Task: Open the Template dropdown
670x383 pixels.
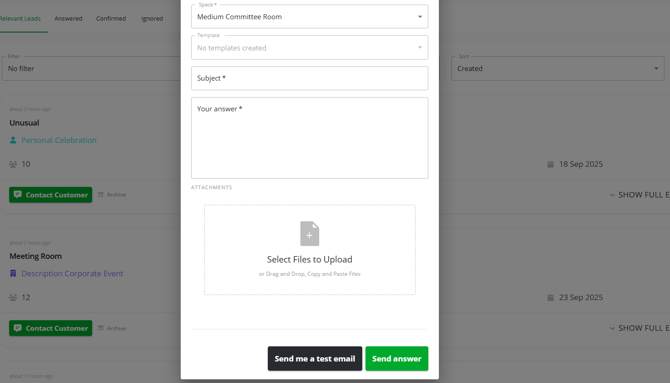Action: point(310,47)
